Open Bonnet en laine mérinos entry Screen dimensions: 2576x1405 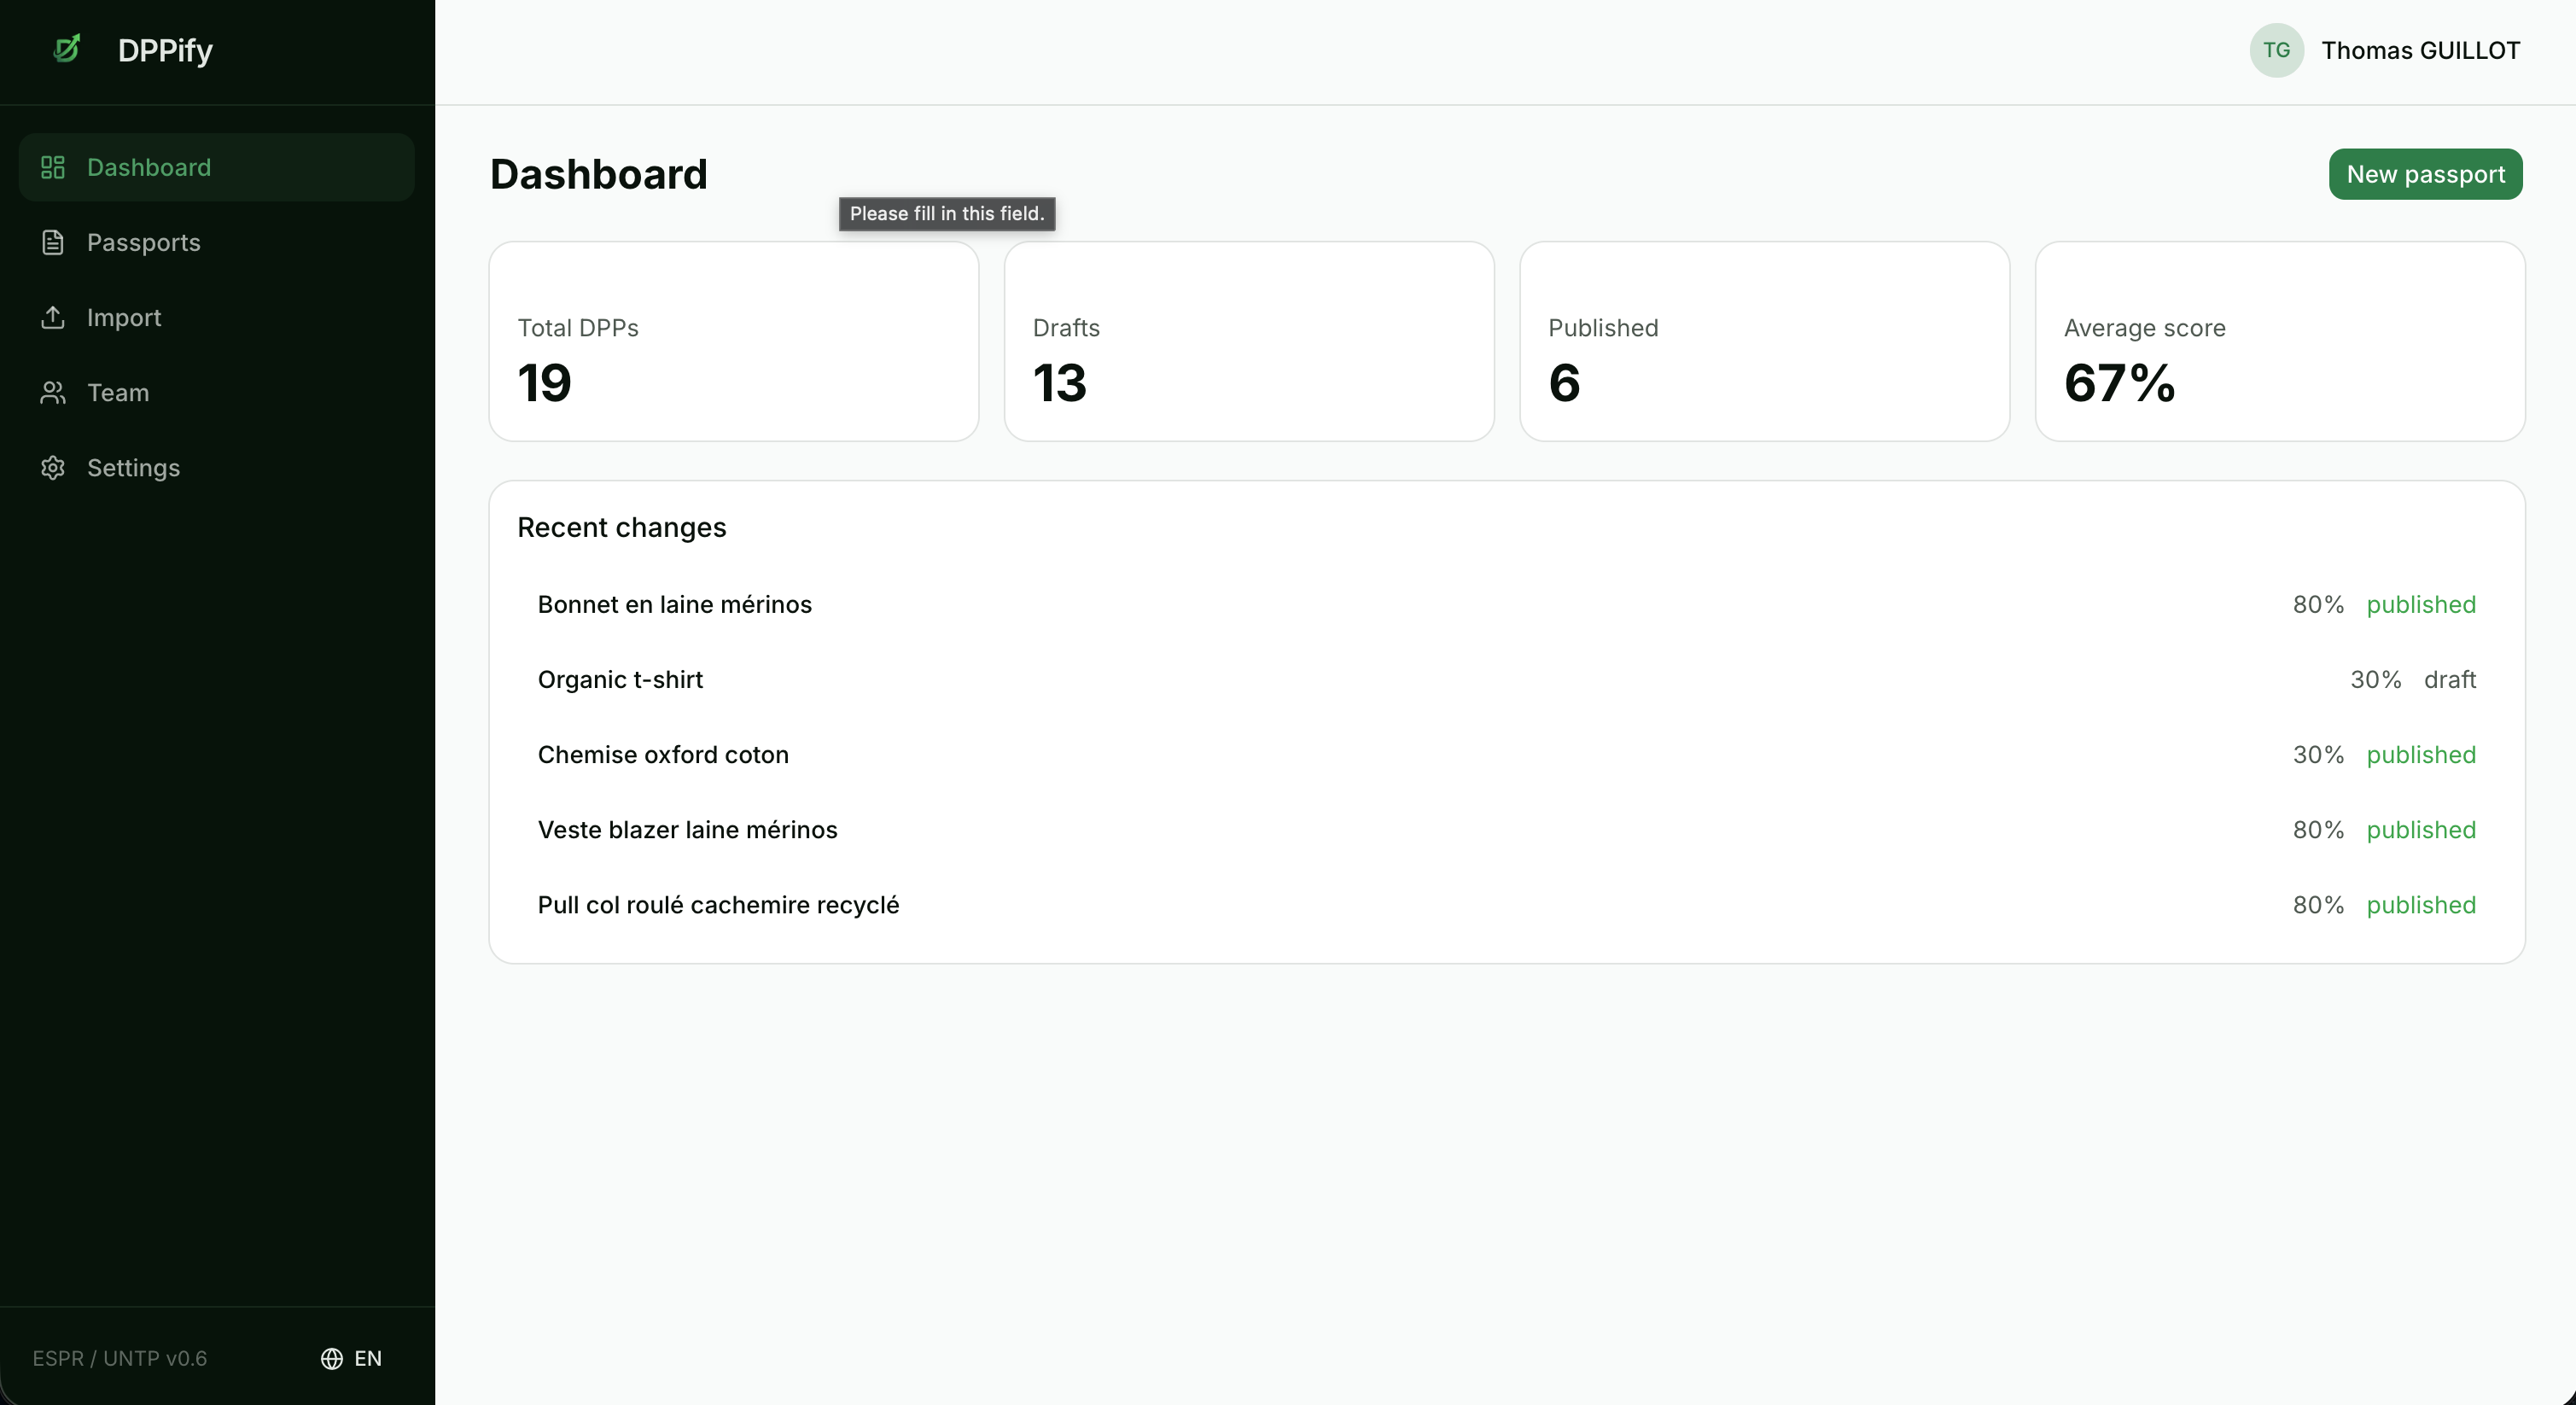click(674, 604)
